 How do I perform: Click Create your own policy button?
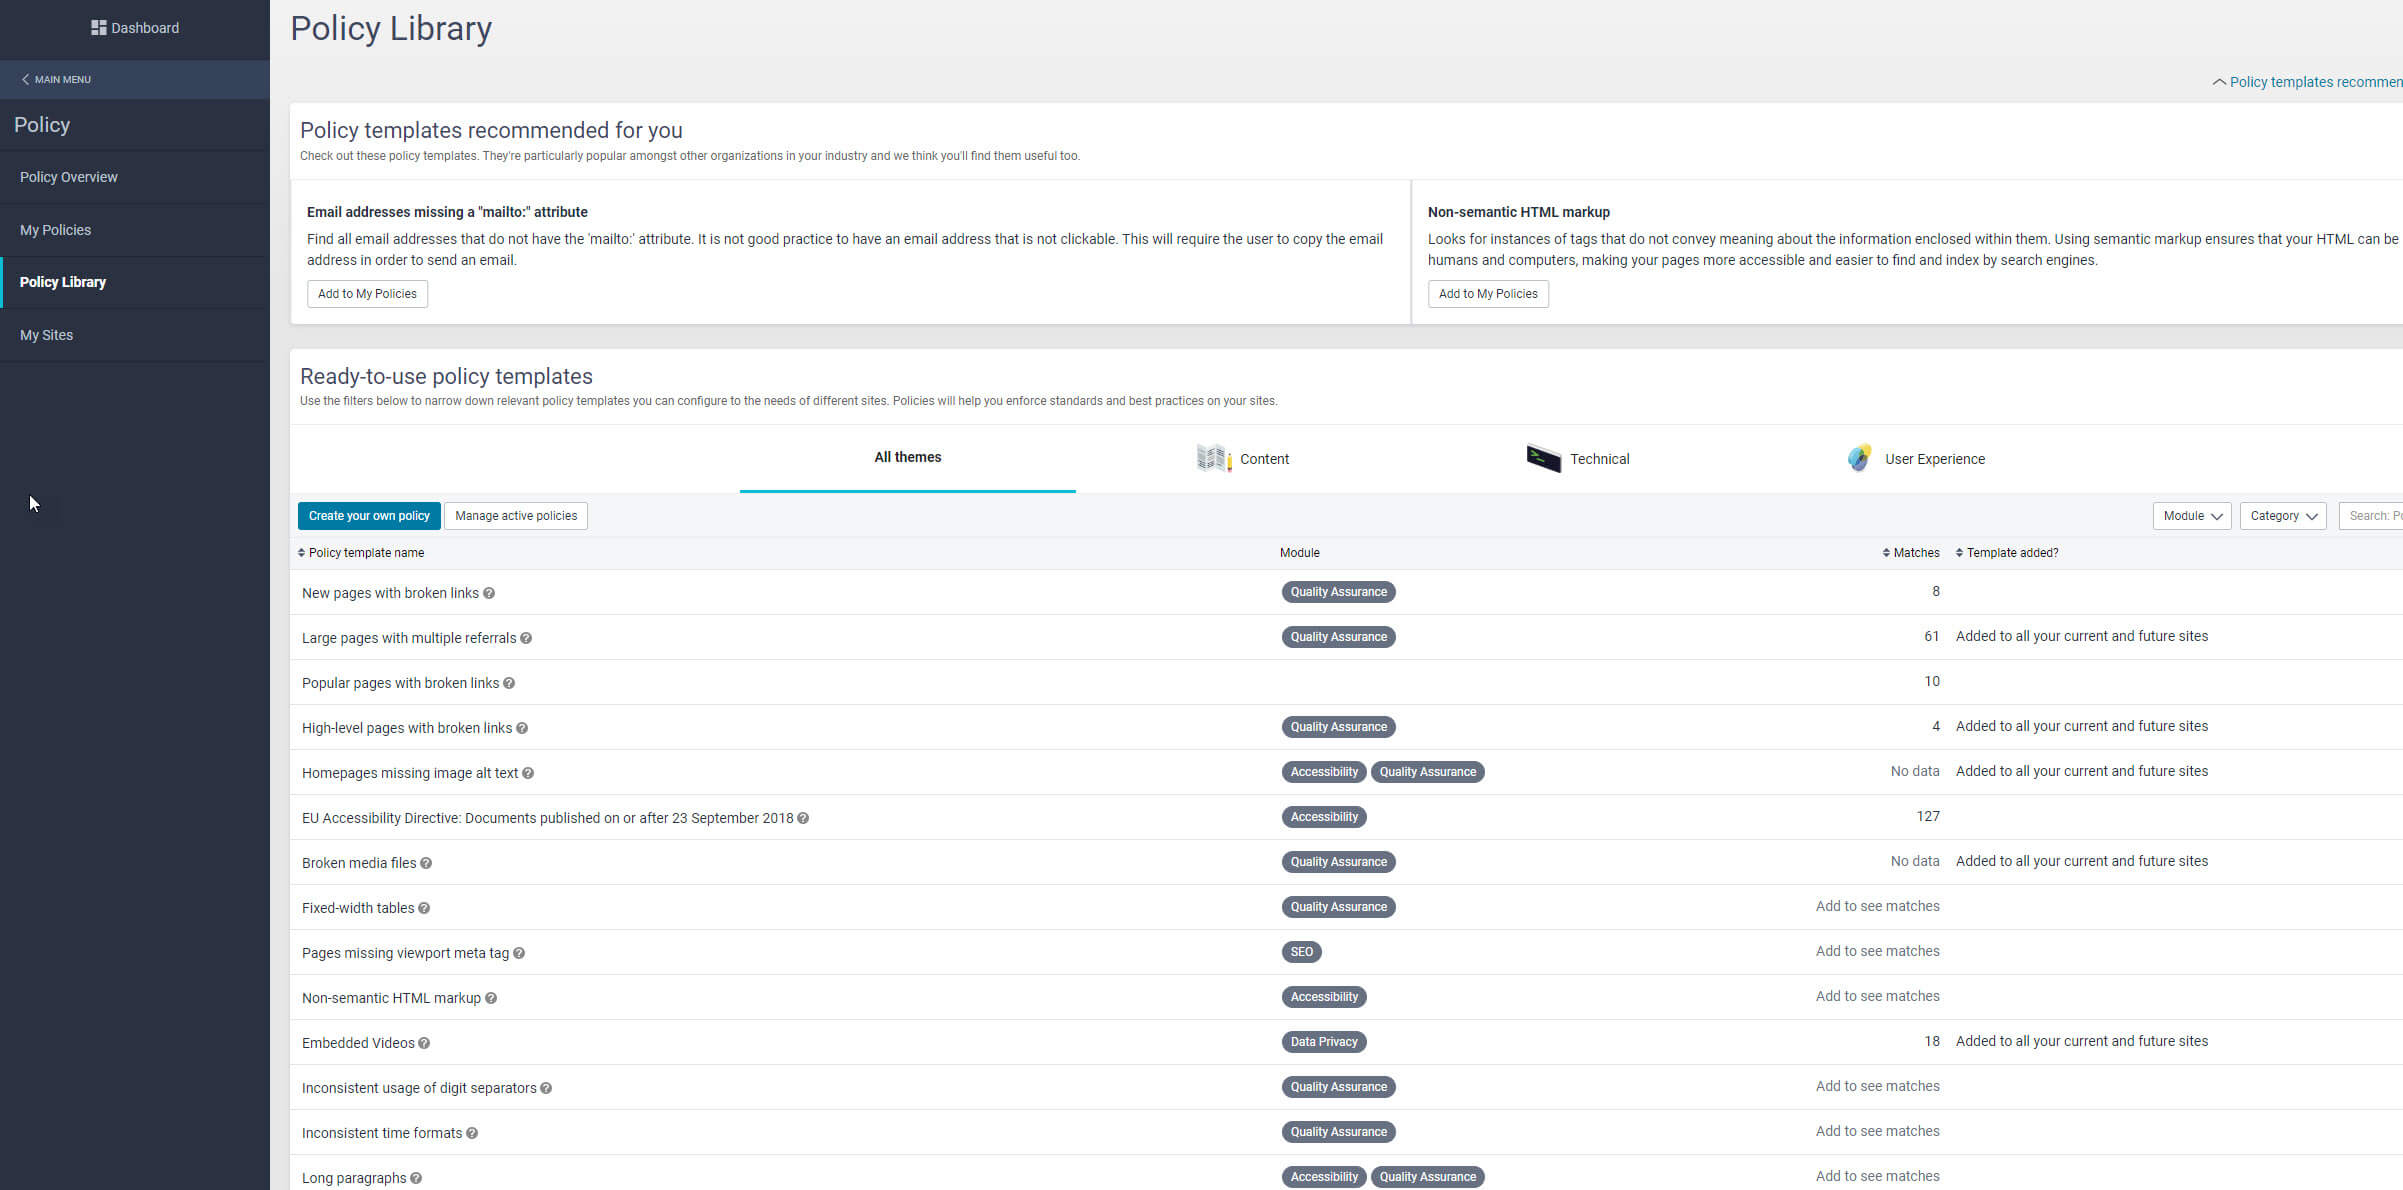tap(369, 516)
